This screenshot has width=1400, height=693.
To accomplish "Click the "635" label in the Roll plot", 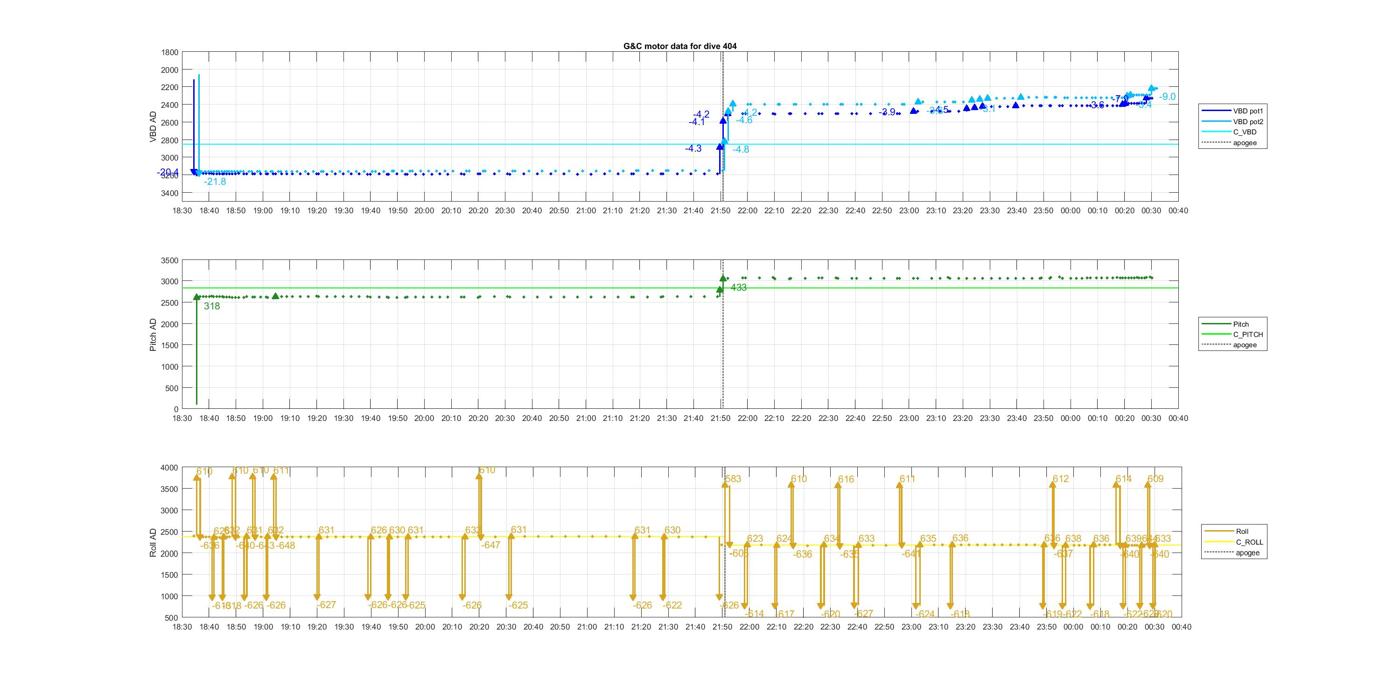I will click(x=928, y=539).
